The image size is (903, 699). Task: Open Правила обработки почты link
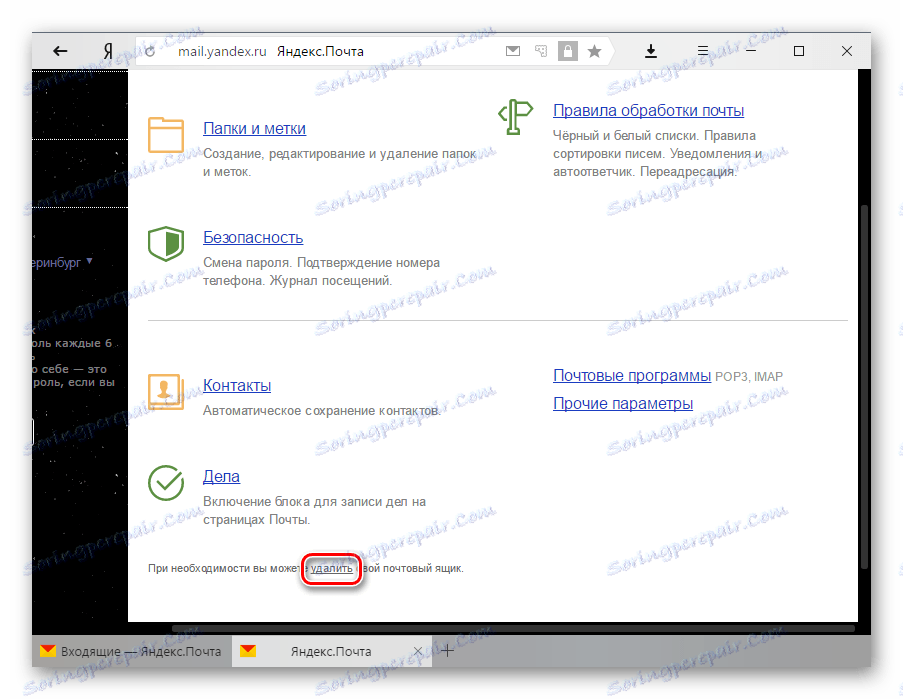coord(648,111)
